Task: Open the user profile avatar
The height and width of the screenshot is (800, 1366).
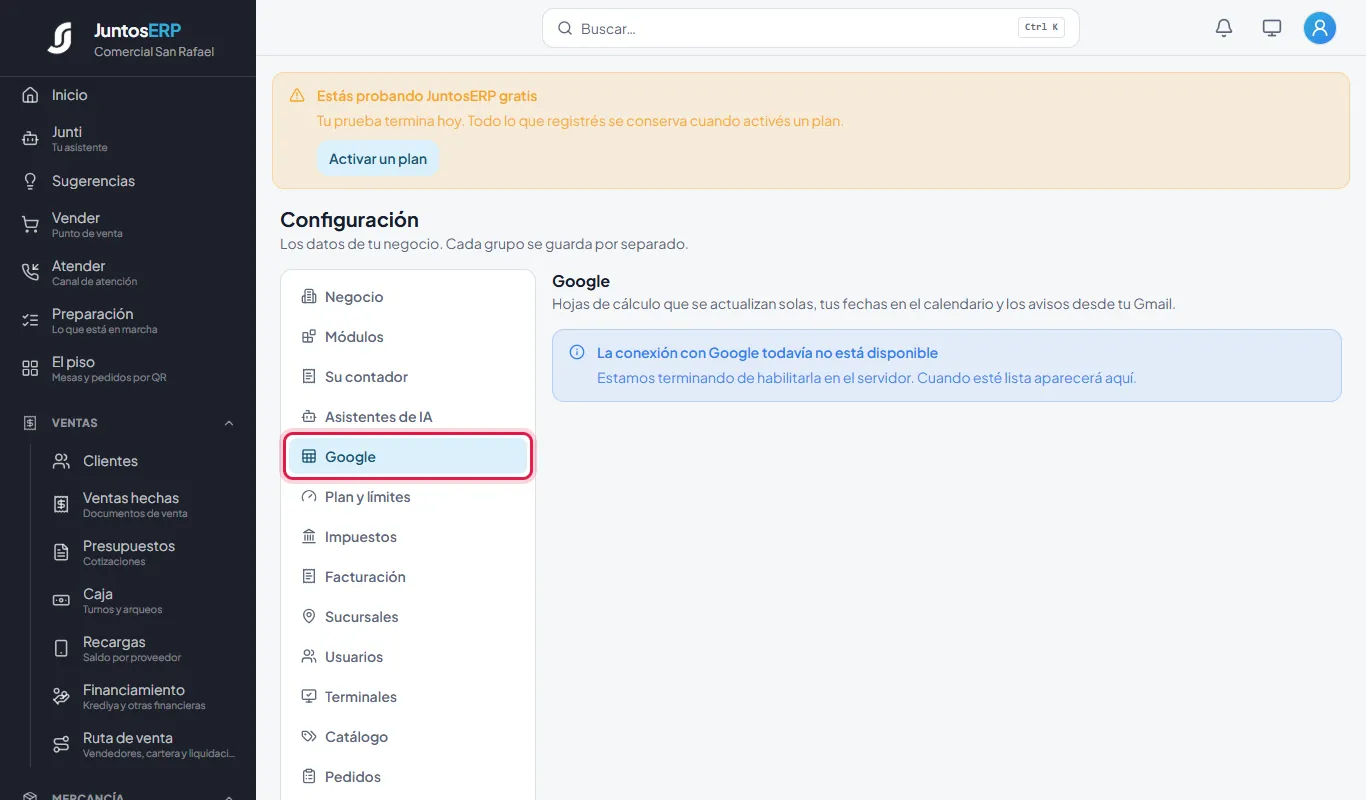Action: [1320, 28]
